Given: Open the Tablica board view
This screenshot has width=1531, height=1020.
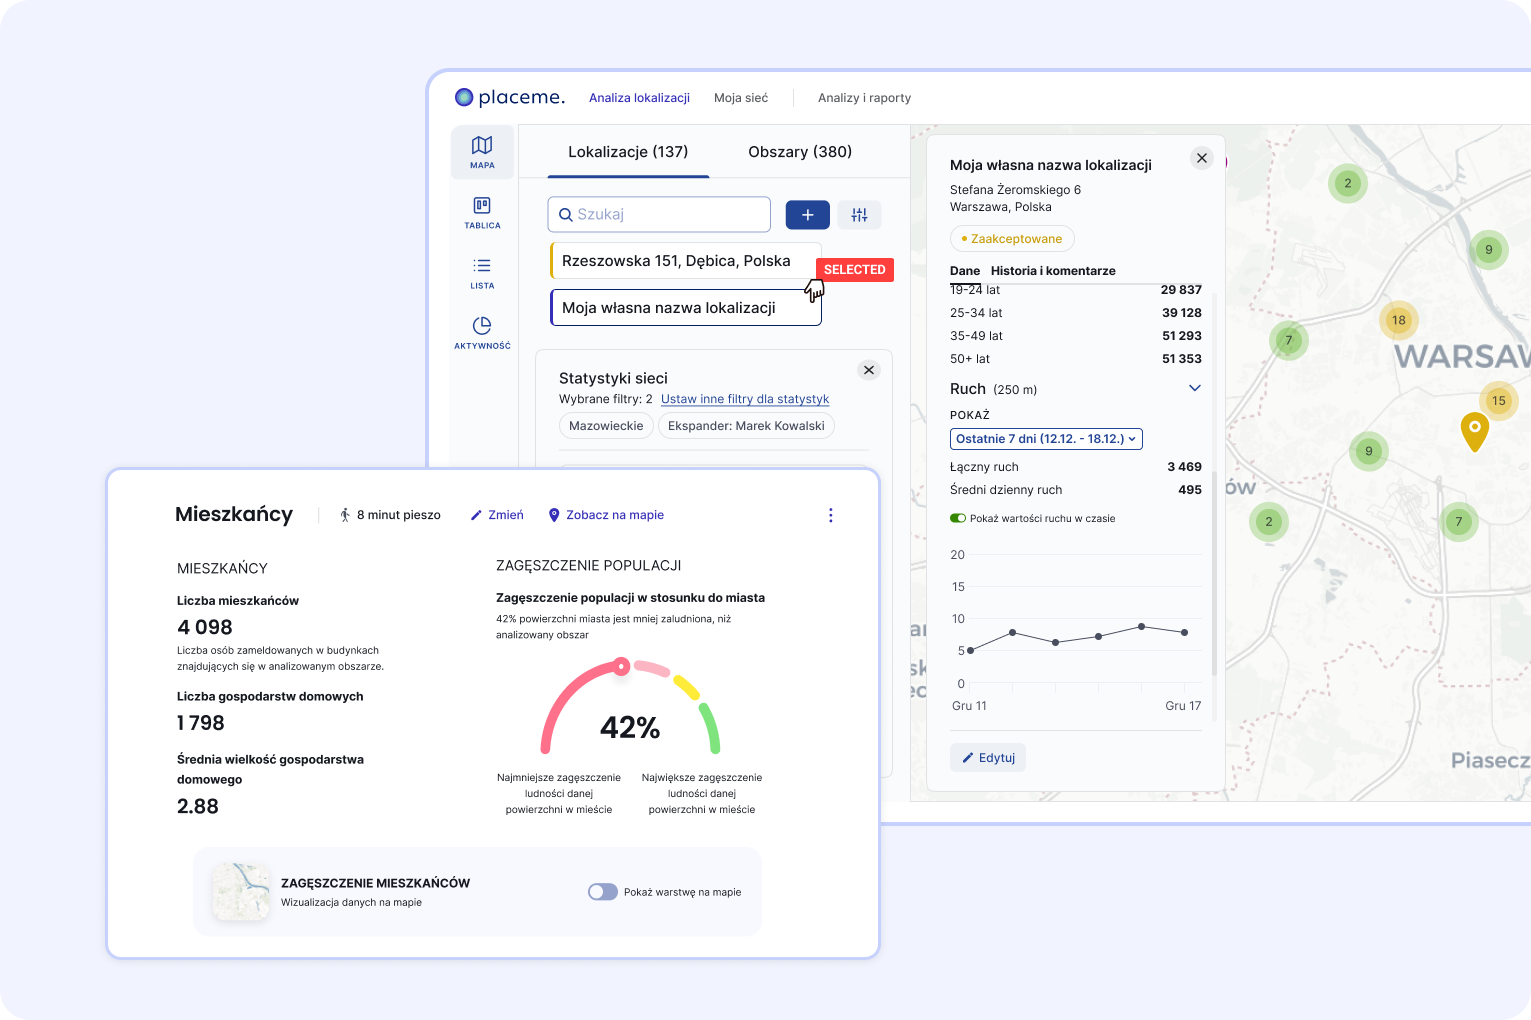Looking at the screenshot, I should coord(482,212).
